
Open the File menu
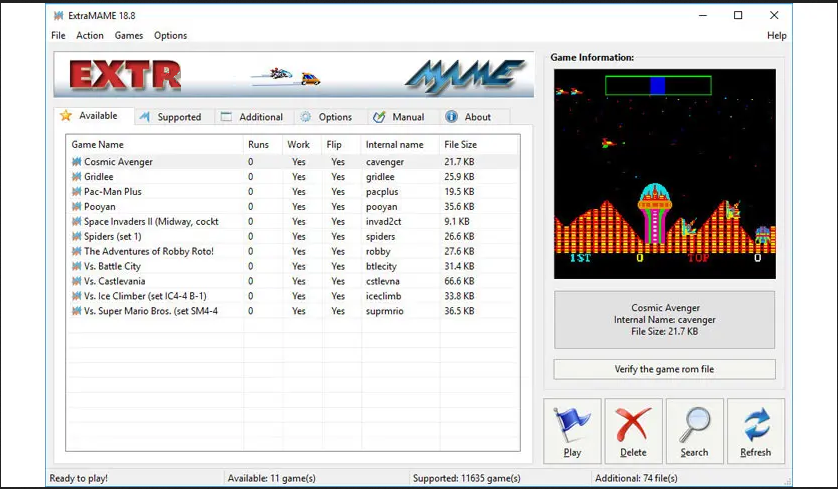click(x=58, y=35)
